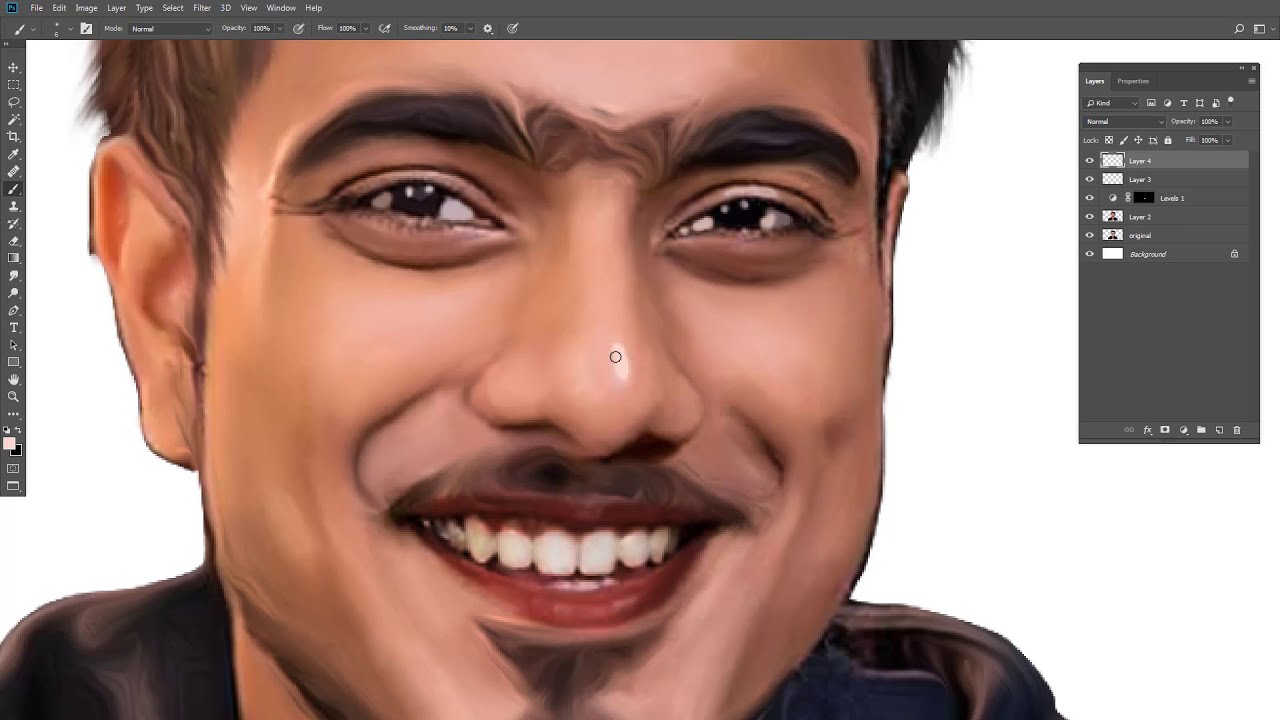This screenshot has width=1280, height=720.
Task: Select the Pen tool
Action: (13, 310)
